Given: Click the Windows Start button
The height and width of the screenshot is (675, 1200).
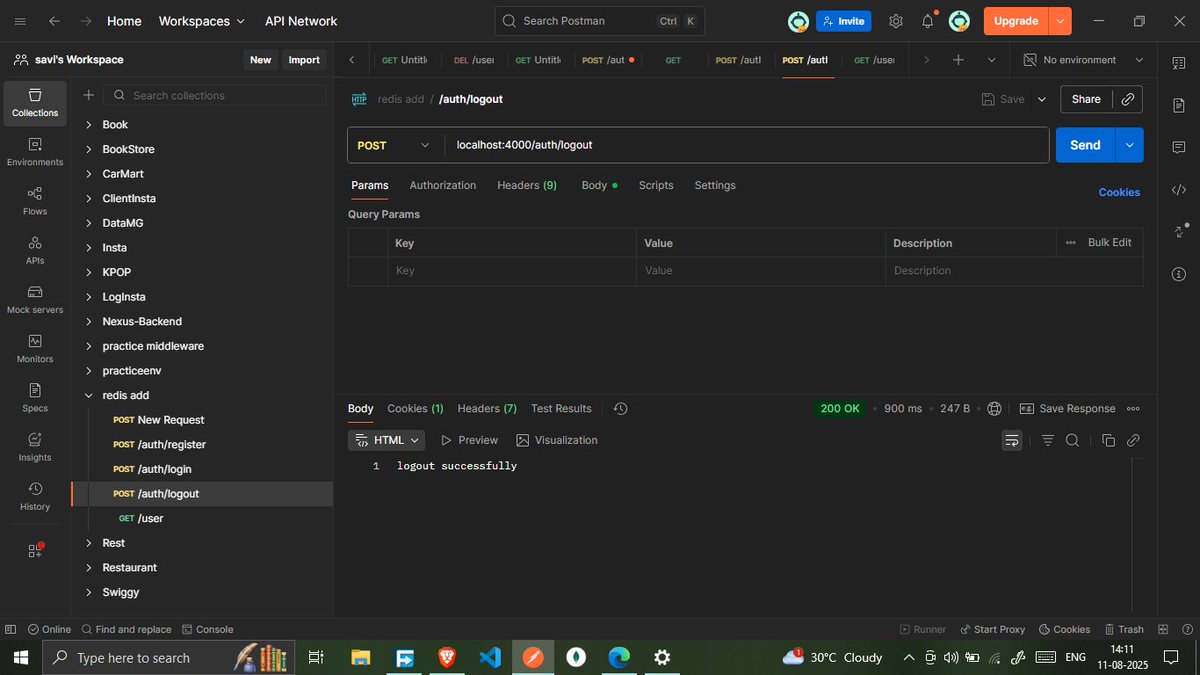Looking at the screenshot, I should (20, 657).
